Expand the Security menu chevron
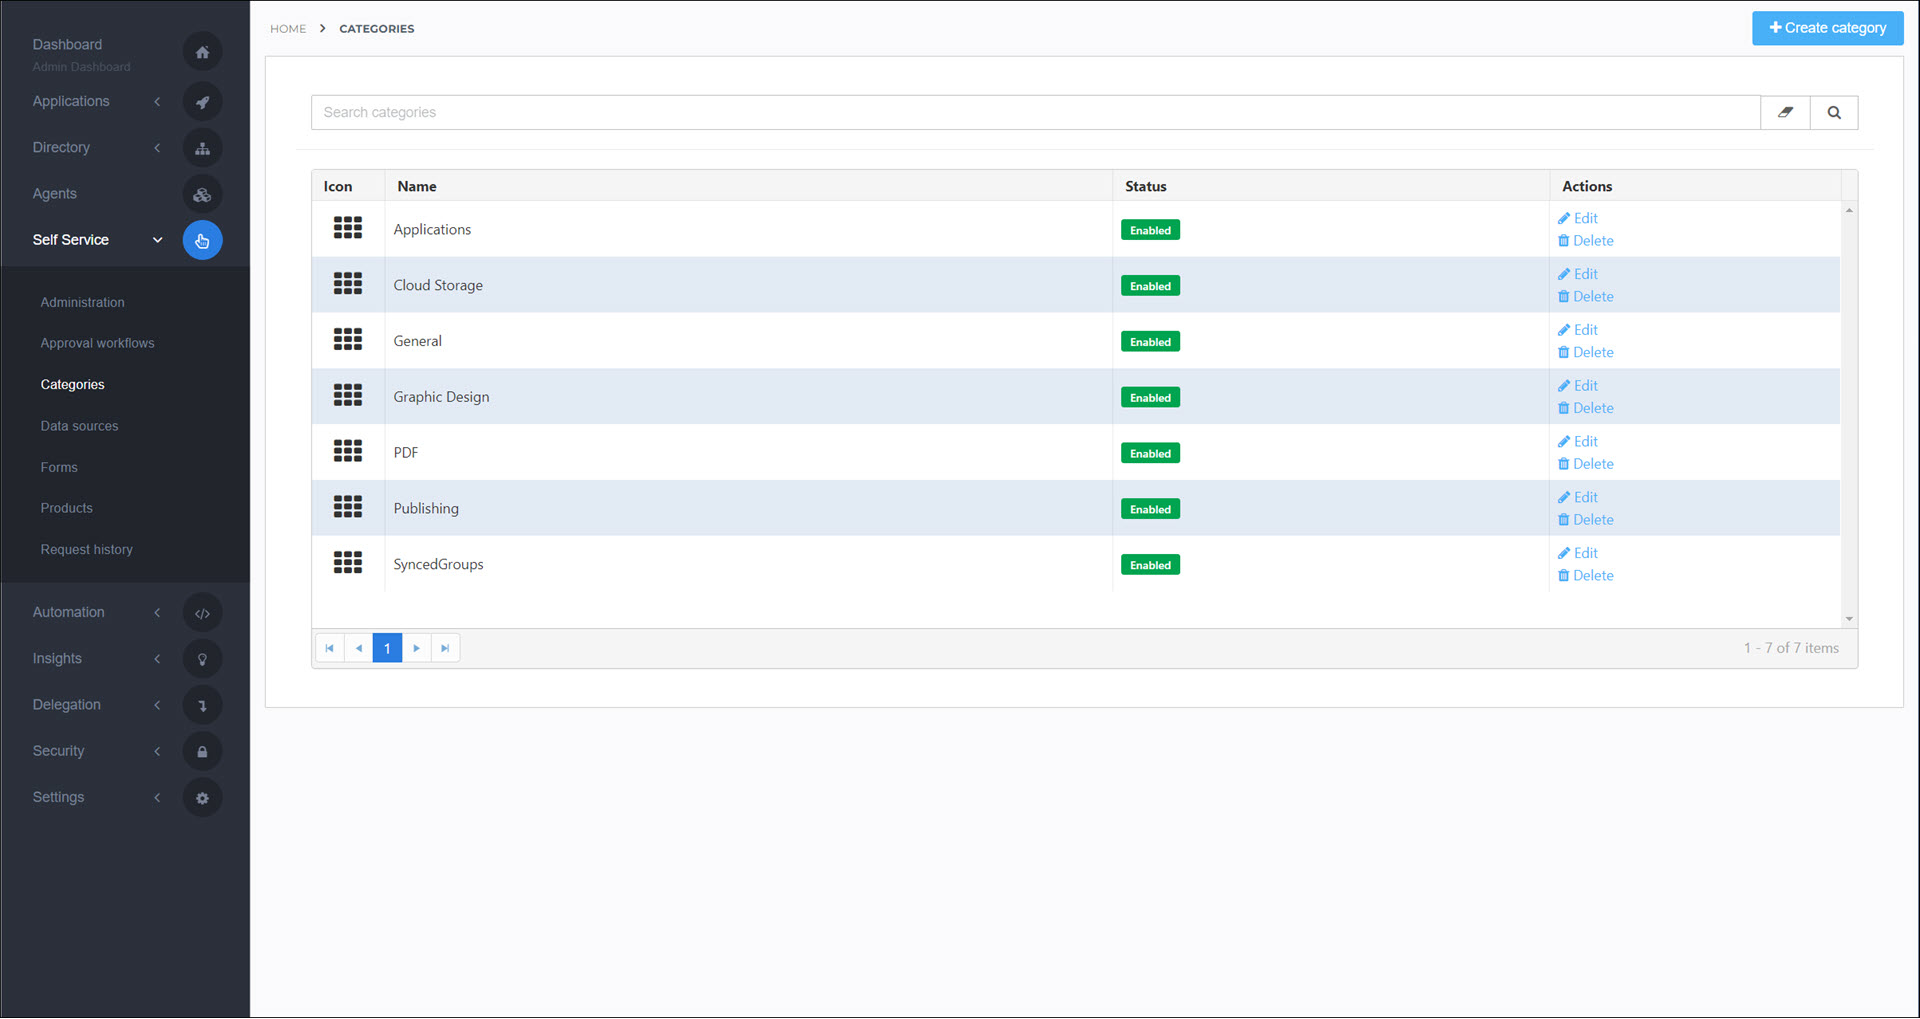The height and width of the screenshot is (1019, 1920). pyautogui.click(x=157, y=751)
